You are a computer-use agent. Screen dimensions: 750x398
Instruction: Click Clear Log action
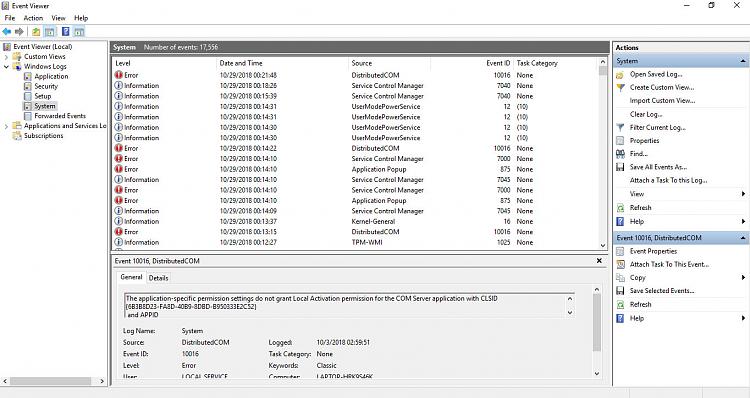(646, 114)
